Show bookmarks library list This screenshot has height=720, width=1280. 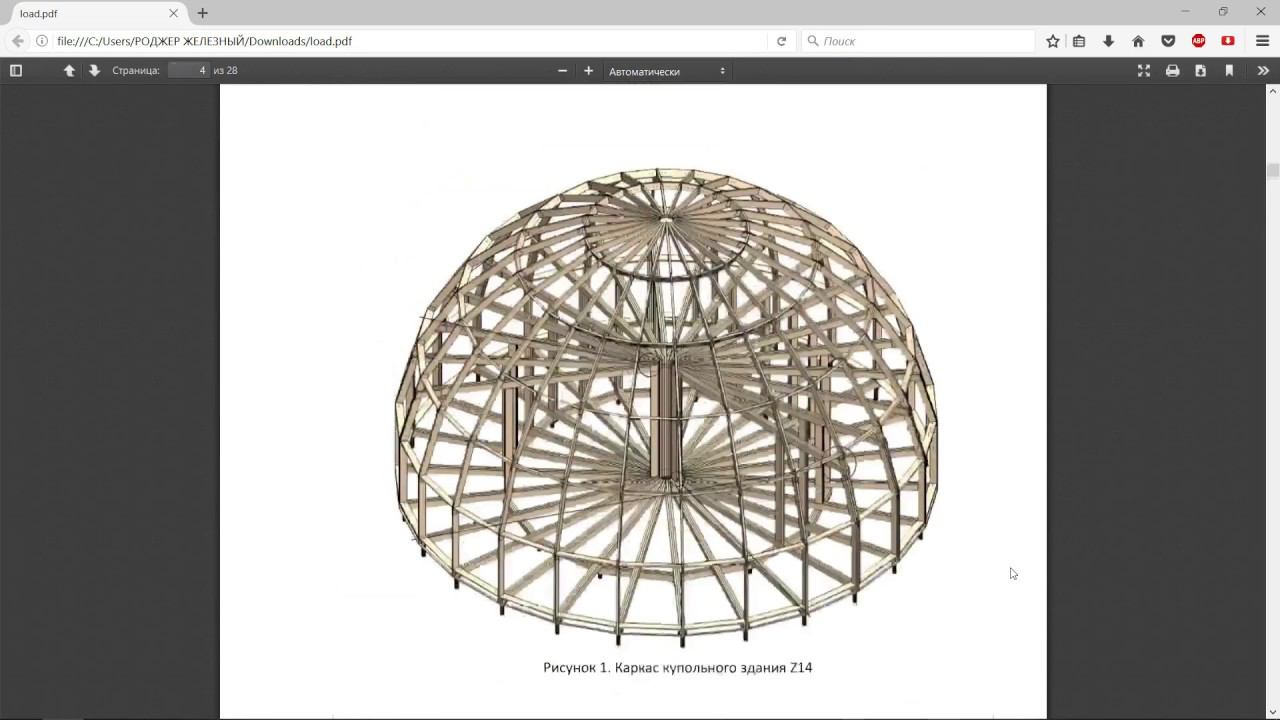1079,41
